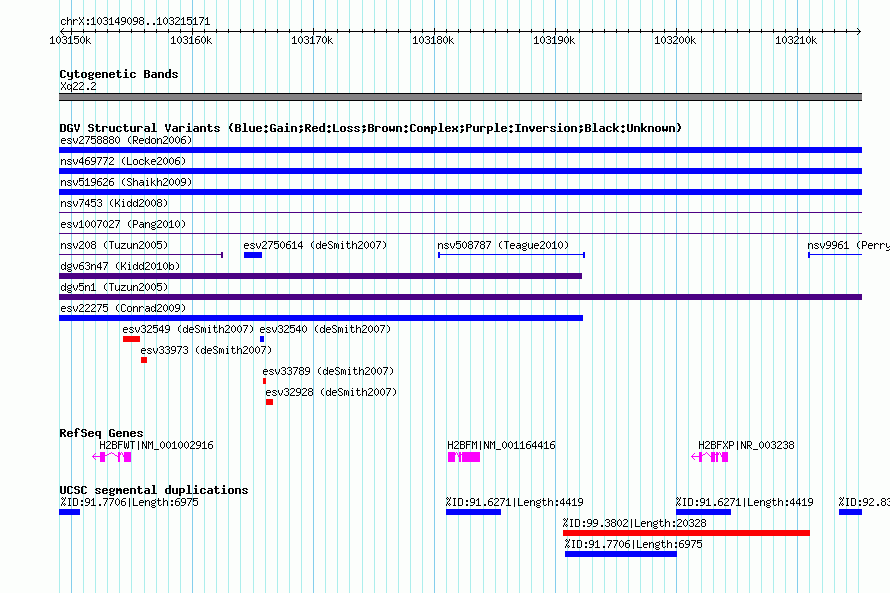Image resolution: width=890 pixels, height=593 pixels.
Task: Click the chrX:103149098..103215171 coordinate label
Action: (x=135, y=21)
